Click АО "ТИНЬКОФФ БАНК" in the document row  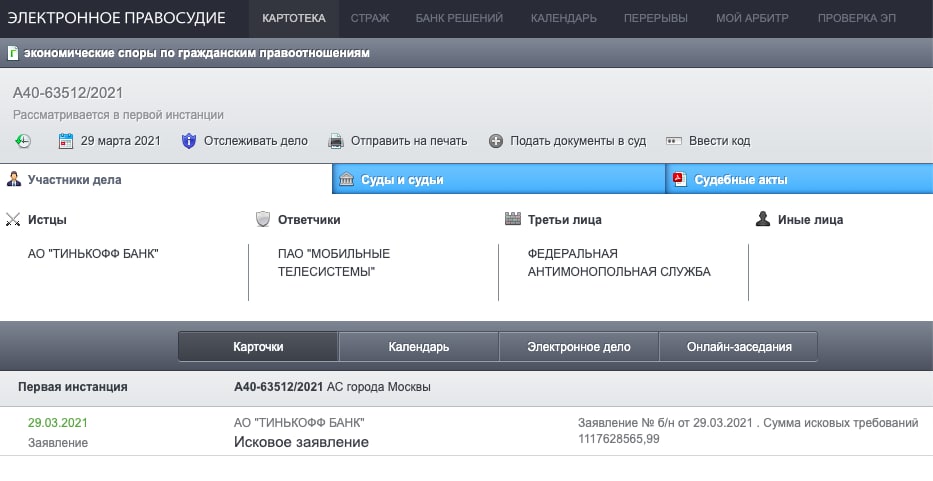[299, 423]
